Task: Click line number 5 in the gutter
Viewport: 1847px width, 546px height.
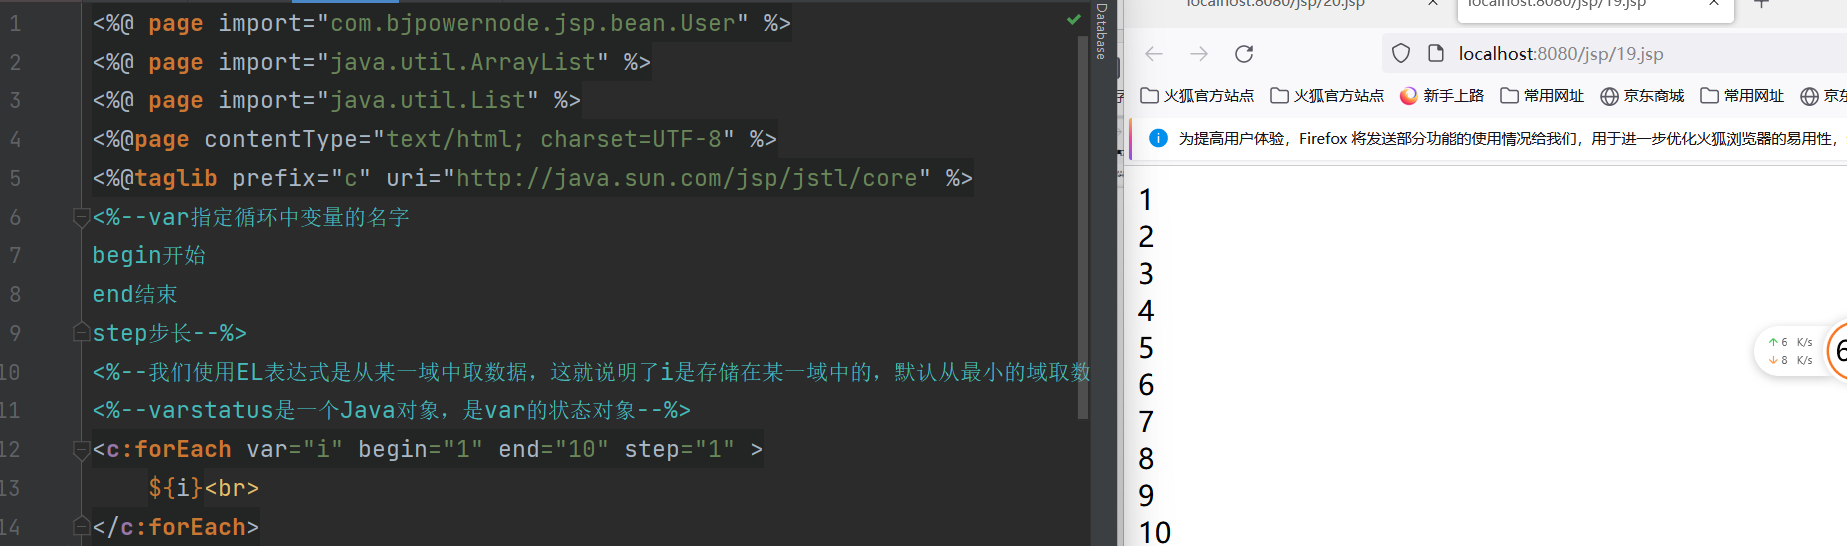Action: point(15,178)
